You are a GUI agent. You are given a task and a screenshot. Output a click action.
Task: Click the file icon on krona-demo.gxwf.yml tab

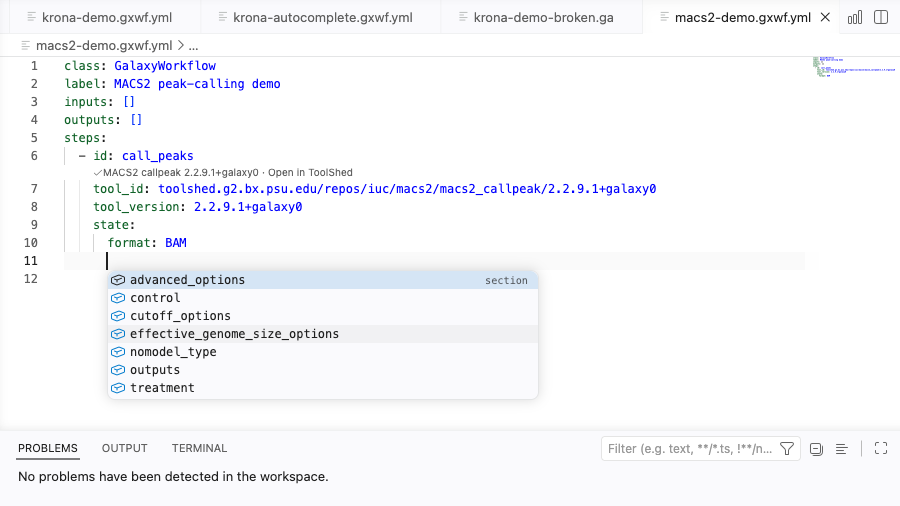click(32, 17)
